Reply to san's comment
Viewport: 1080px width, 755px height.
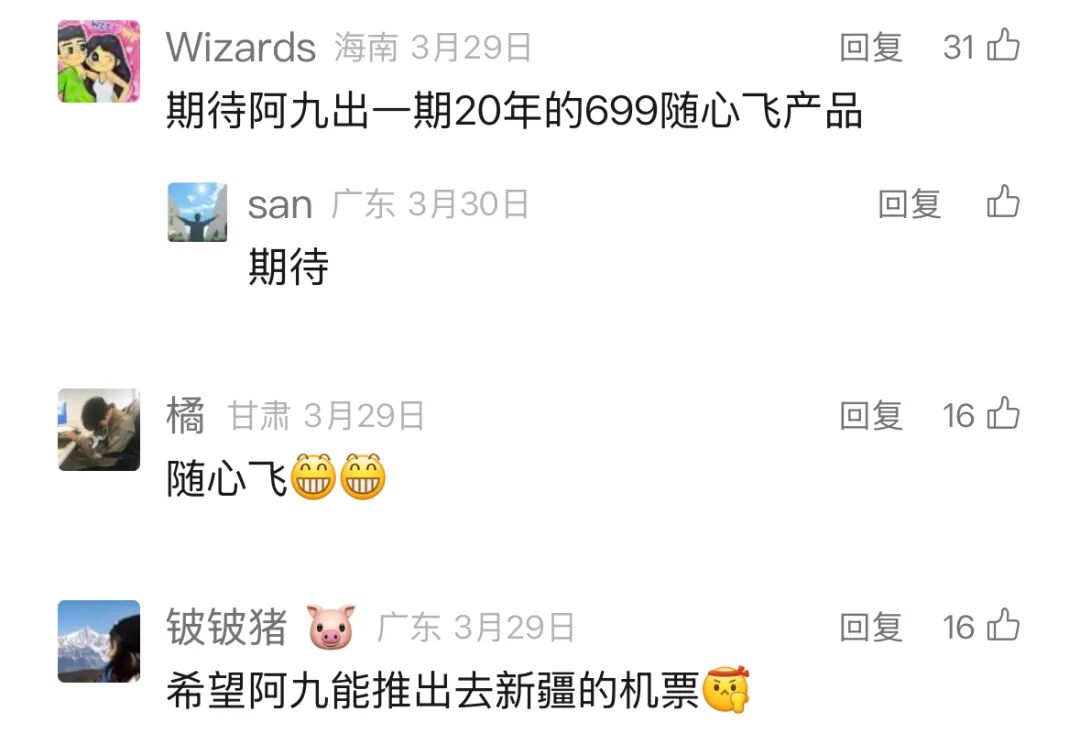click(x=909, y=204)
